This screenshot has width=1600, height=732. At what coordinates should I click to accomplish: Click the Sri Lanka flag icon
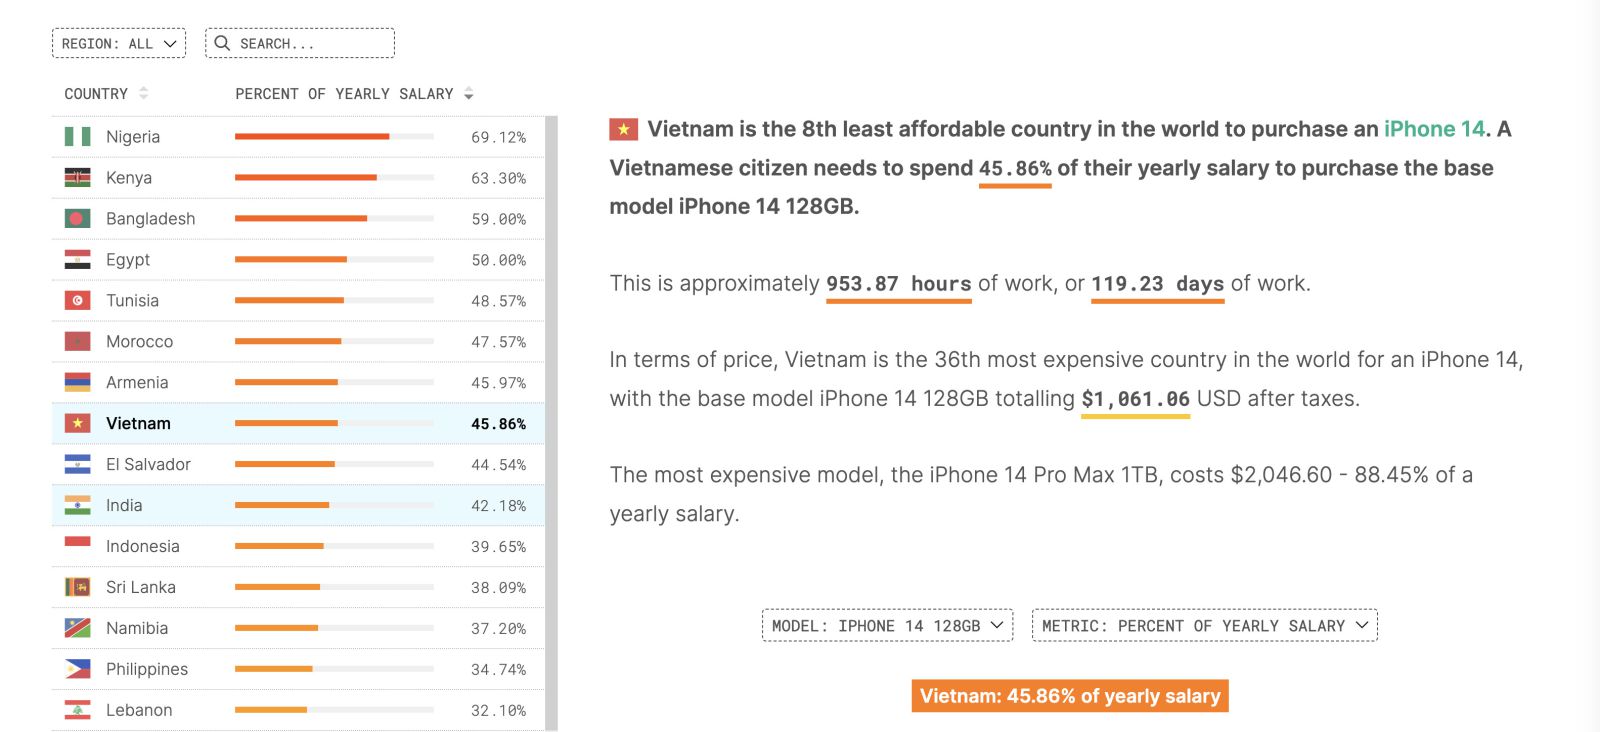[x=80, y=587]
